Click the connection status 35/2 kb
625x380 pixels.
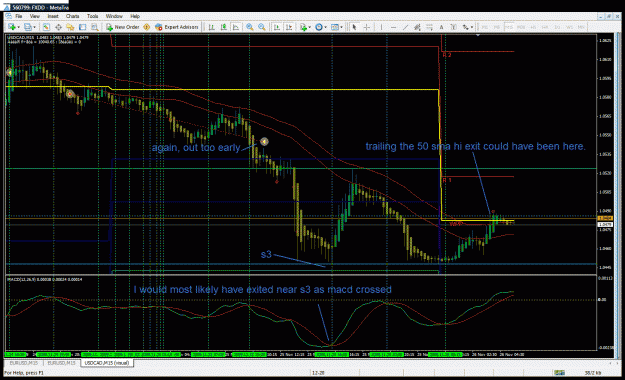(x=593, y=373)
